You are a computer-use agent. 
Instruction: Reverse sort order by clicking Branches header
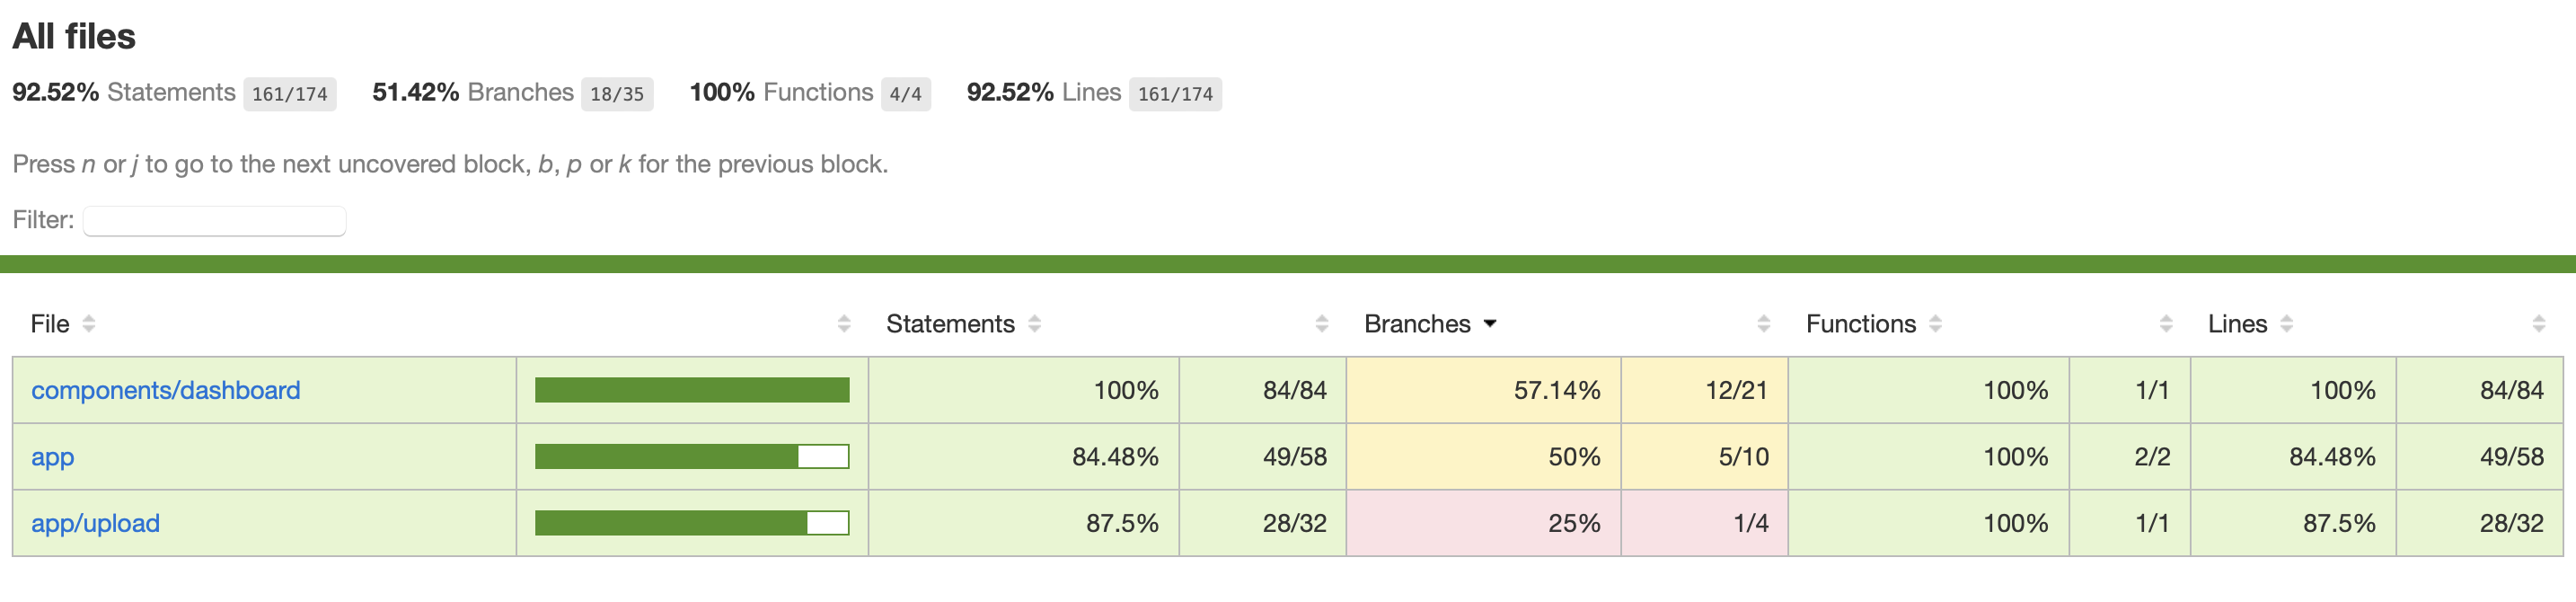tap(1423, 323)
